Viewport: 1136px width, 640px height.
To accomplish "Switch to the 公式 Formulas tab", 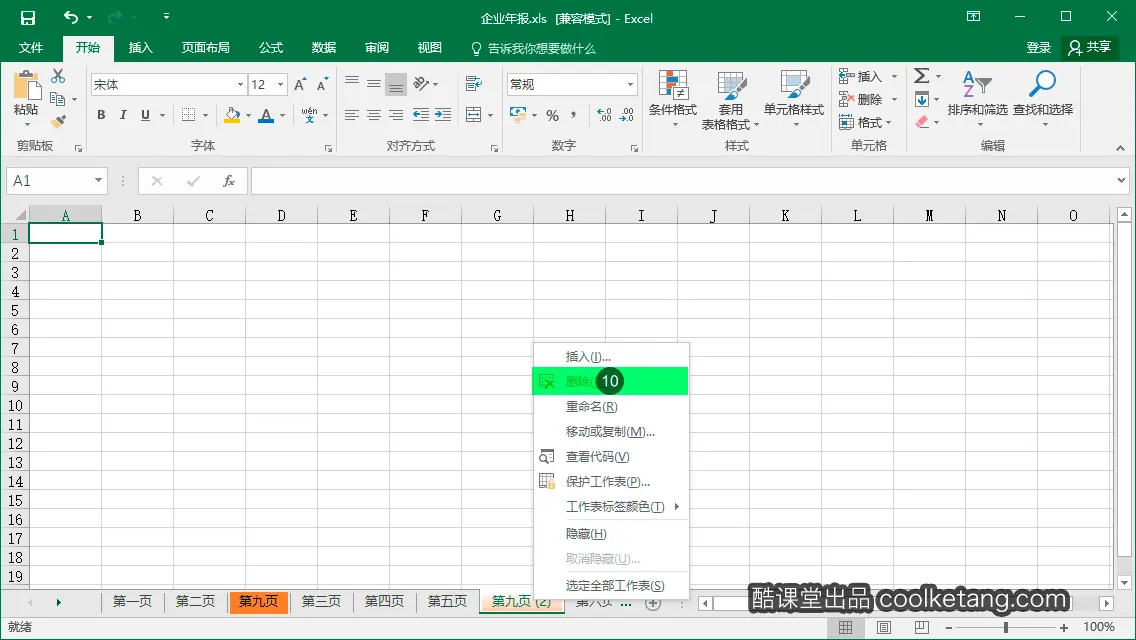I will (x=271, y=48).
